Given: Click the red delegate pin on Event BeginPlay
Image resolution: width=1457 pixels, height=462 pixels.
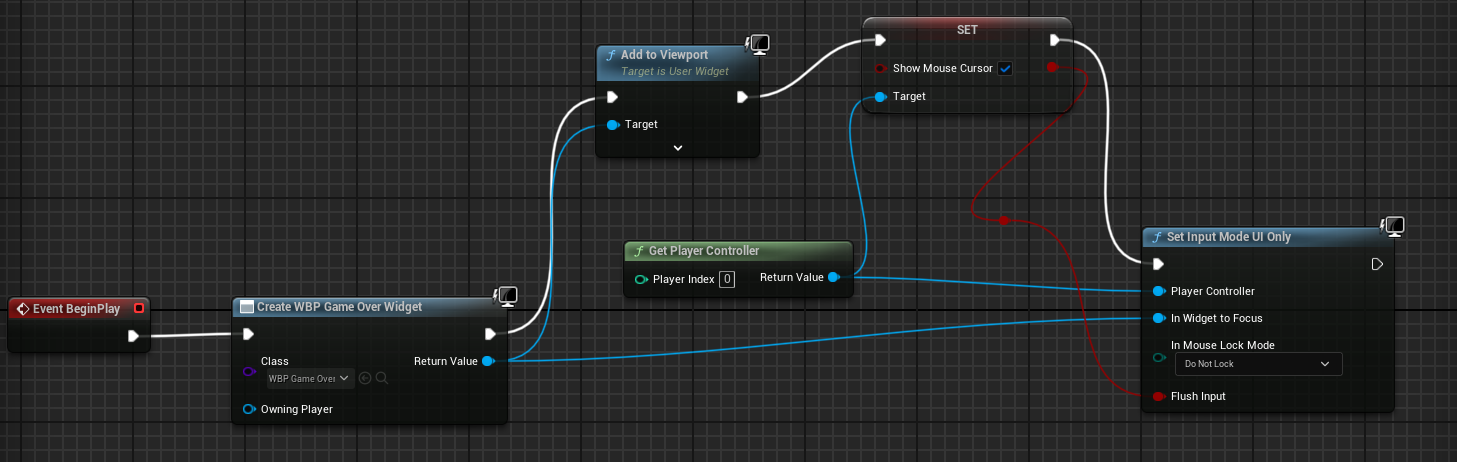Looking at the screenshot, I should click(x=139, y=308).
